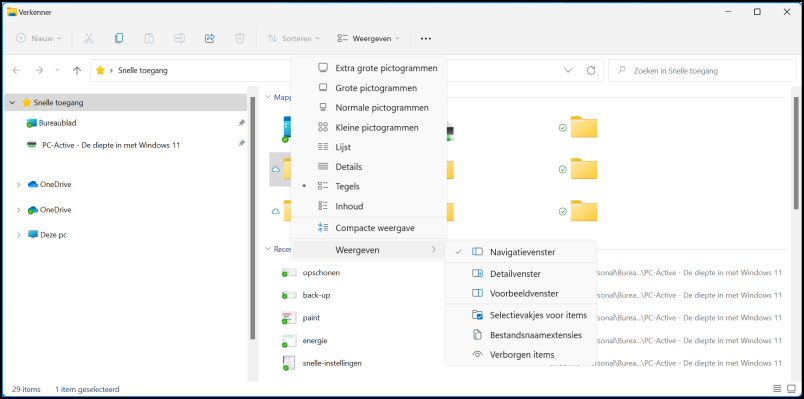Screen dimensions: 804x399
Task: Collapse the Recente bestanden group header
Action: (x=267, y=249)
